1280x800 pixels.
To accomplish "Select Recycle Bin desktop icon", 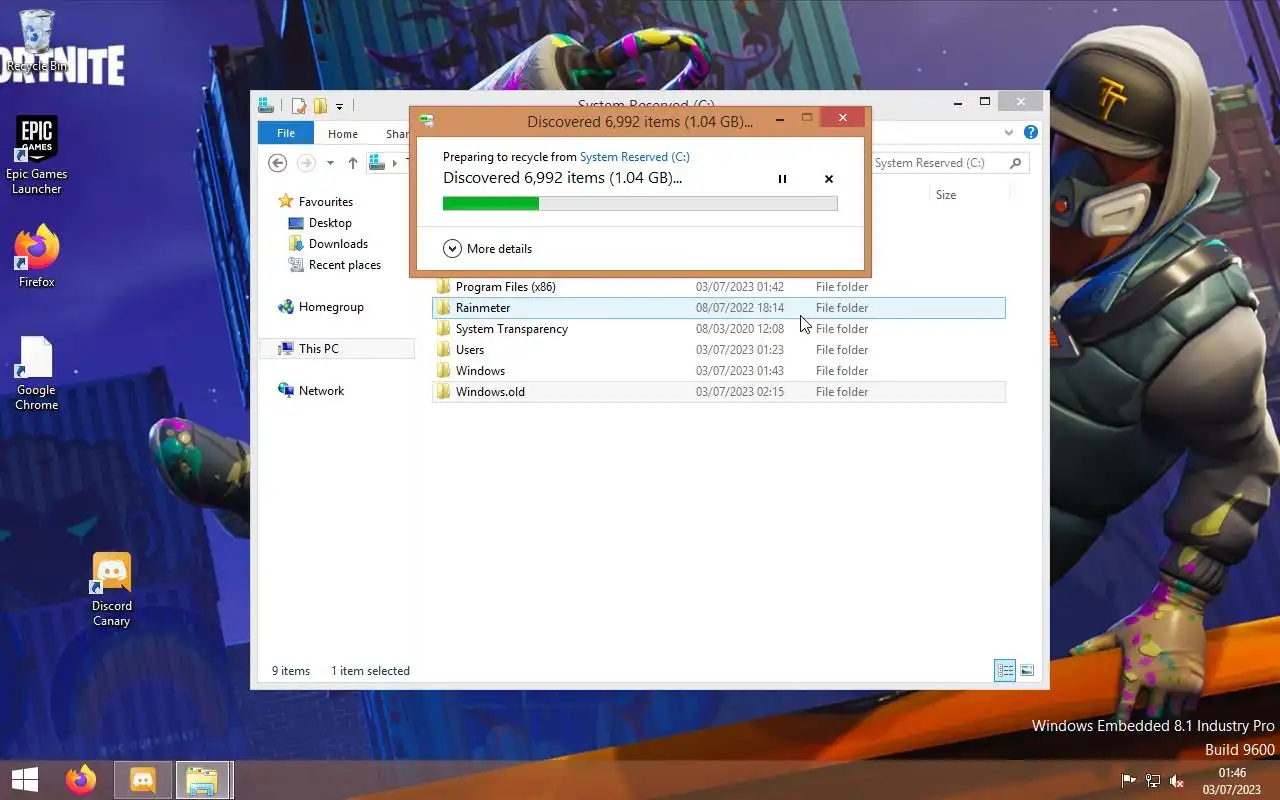I will point(37,42).
